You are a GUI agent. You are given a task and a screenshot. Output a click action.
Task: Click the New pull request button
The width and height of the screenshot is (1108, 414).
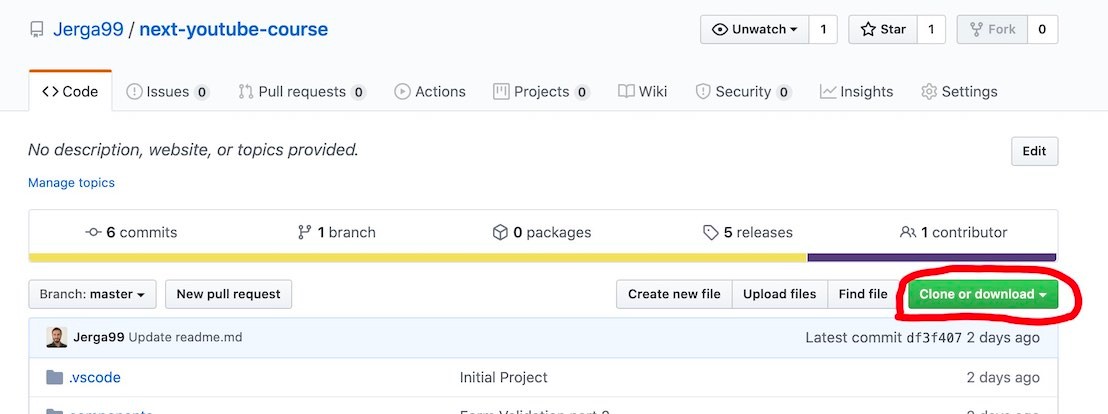click(229, 294)
